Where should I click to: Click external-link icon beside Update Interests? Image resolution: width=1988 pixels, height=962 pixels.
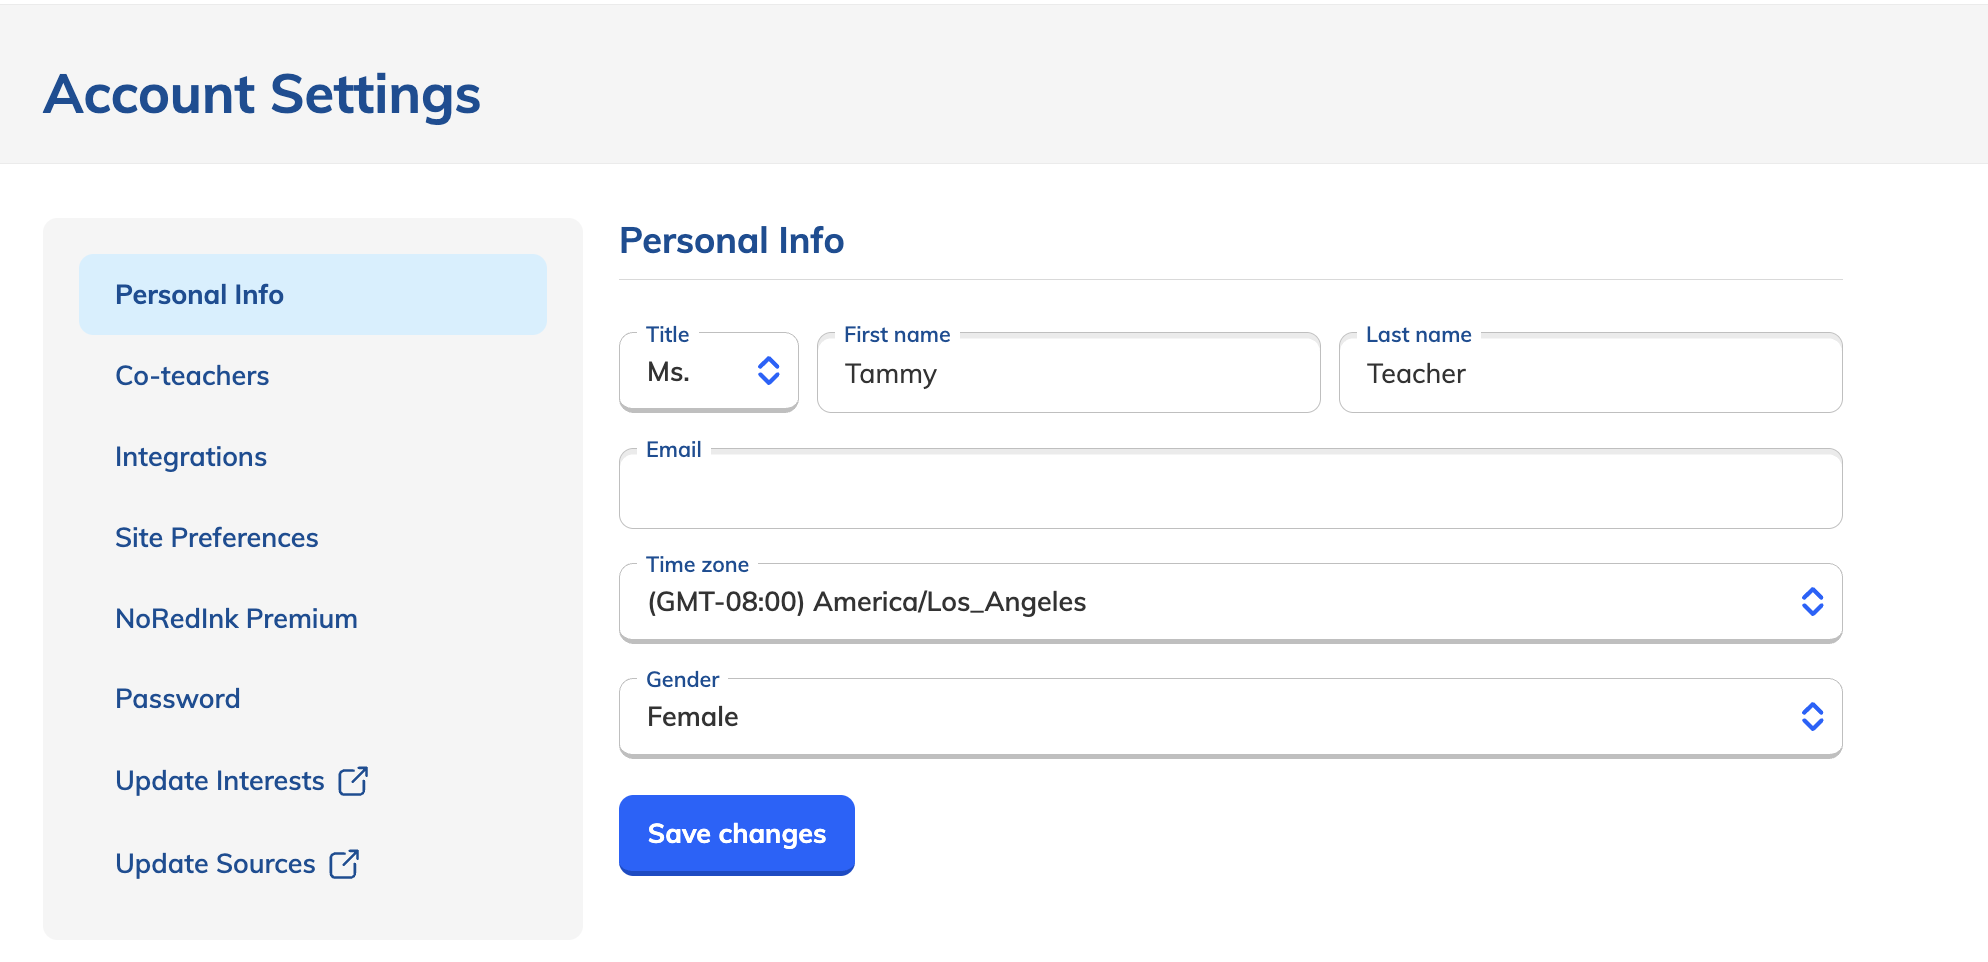click(353, 780)
